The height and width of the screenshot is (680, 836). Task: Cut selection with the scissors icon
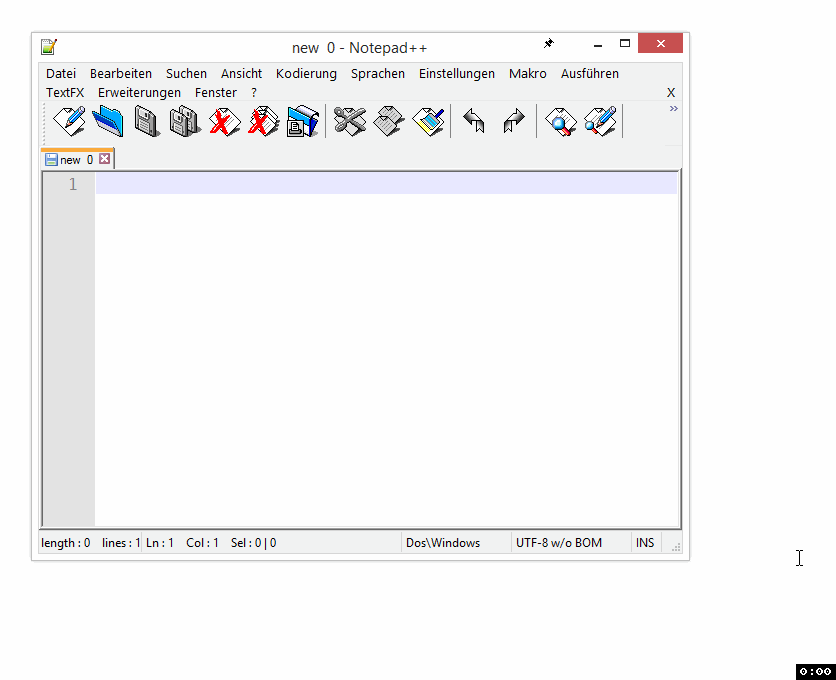(349, 122)
